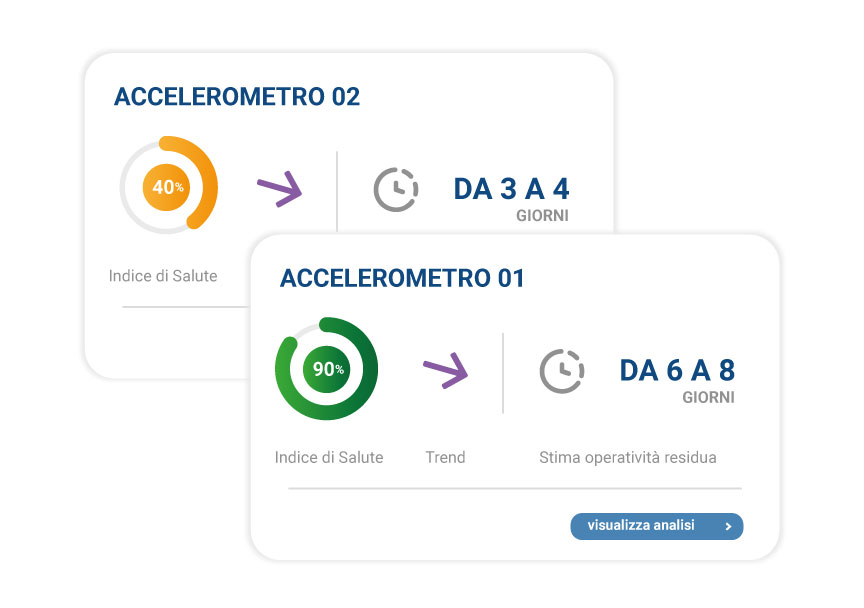Click the DA 3 A 4 estimate text
Screen dimensions: 864x608
tap(511, 188)
